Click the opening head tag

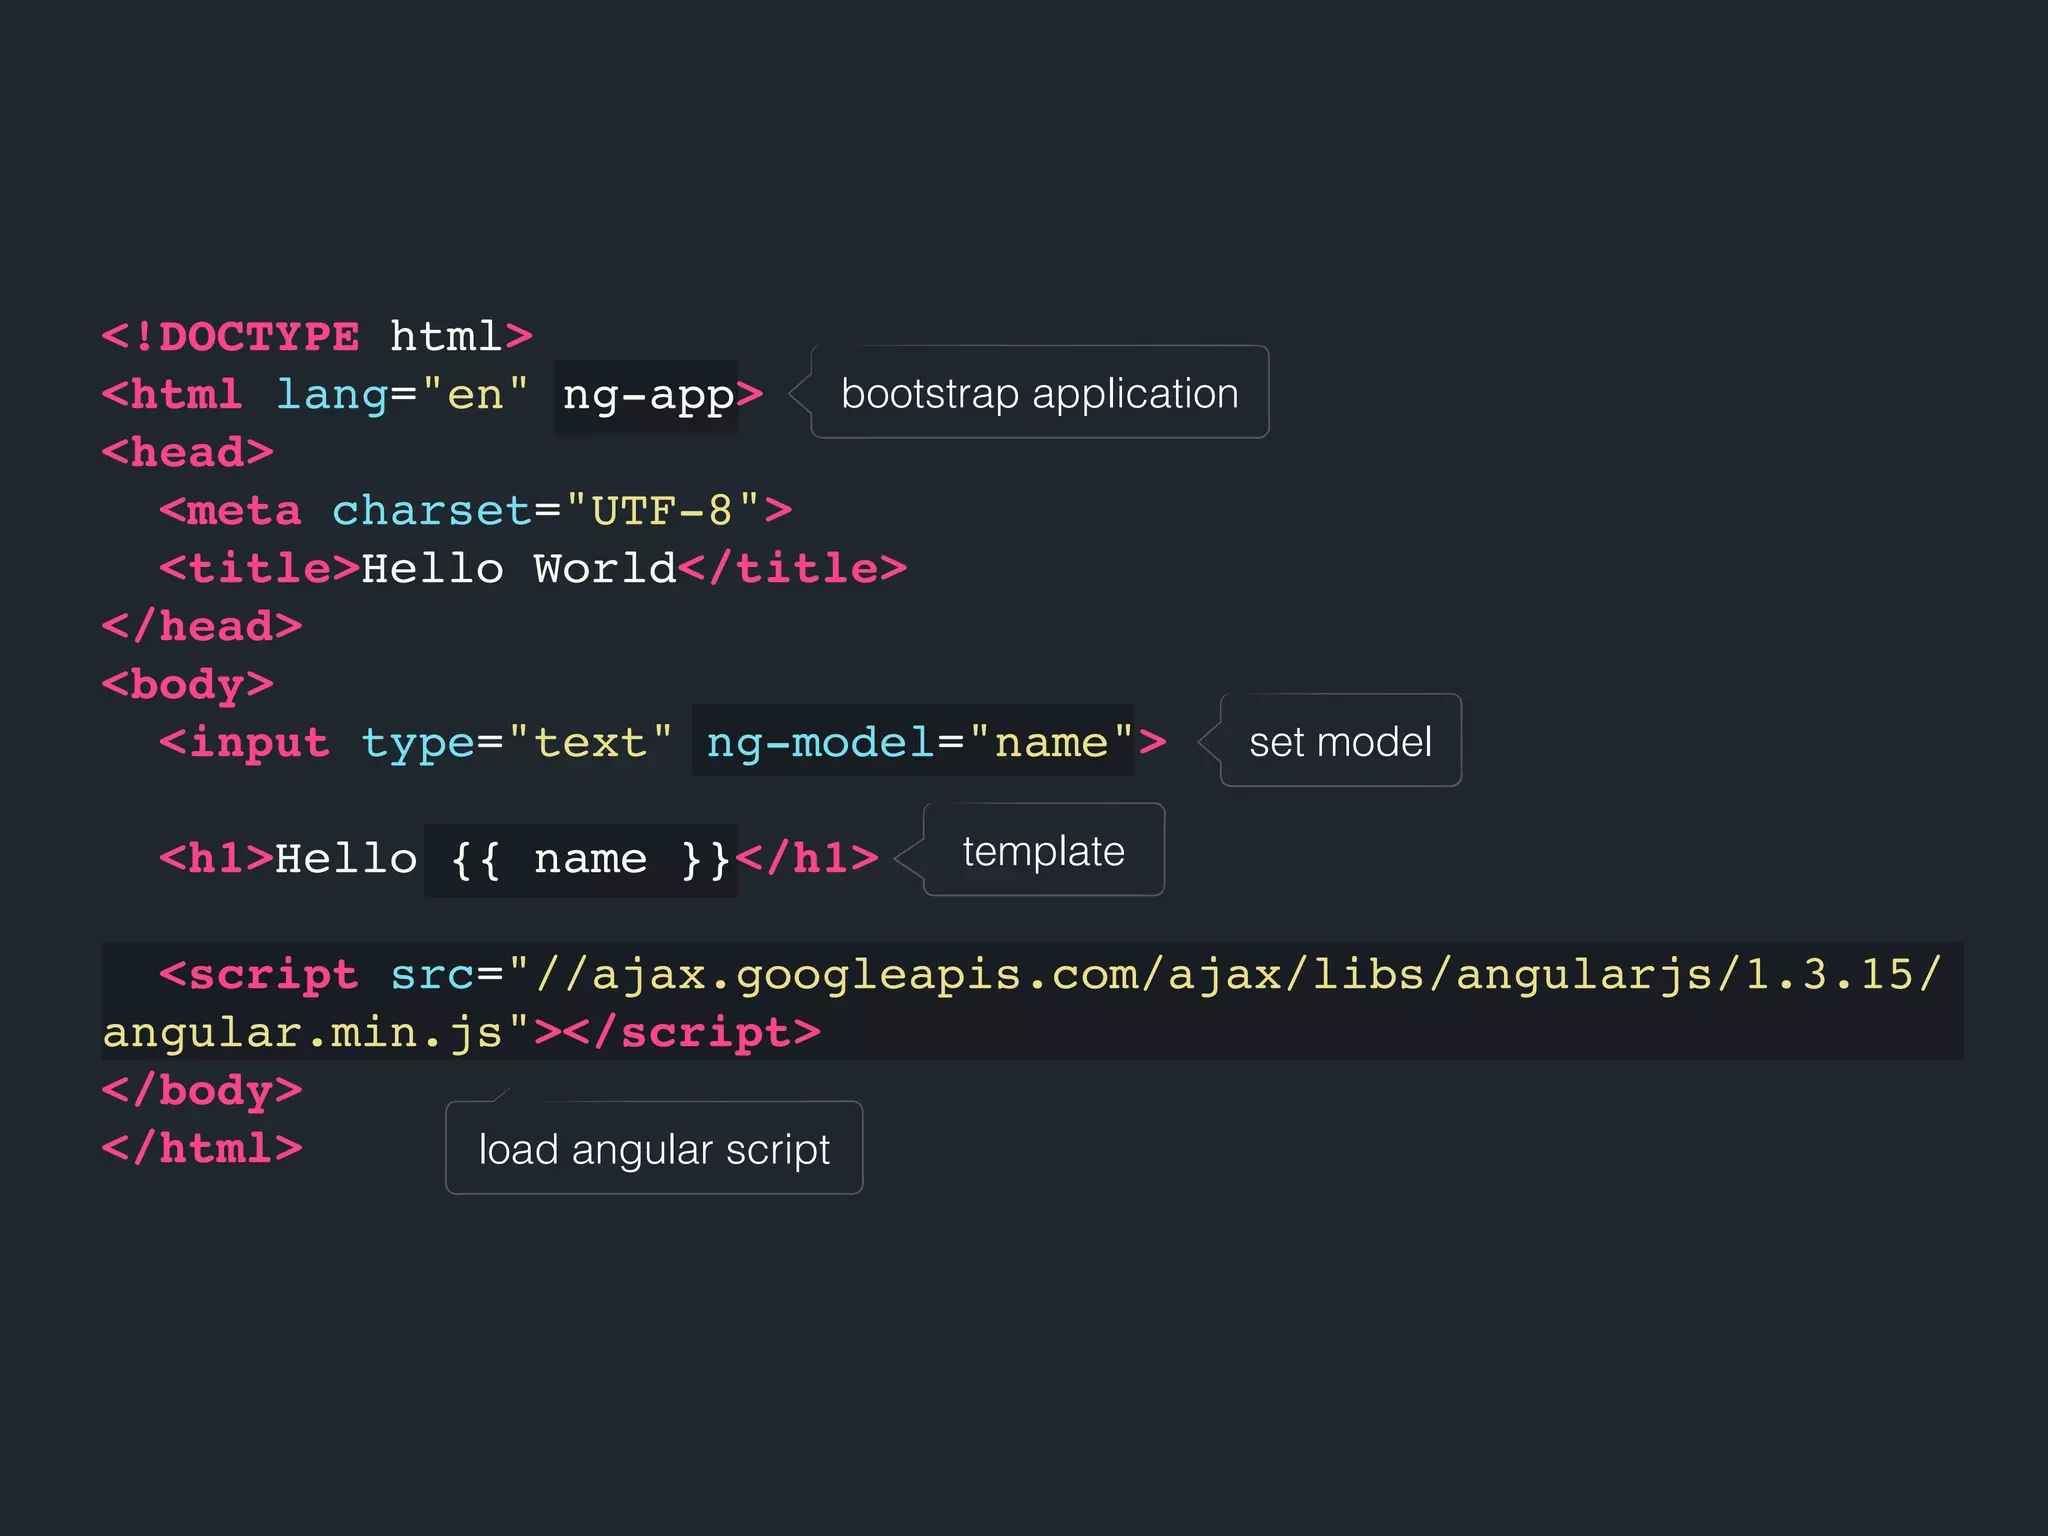coord(187,453)
